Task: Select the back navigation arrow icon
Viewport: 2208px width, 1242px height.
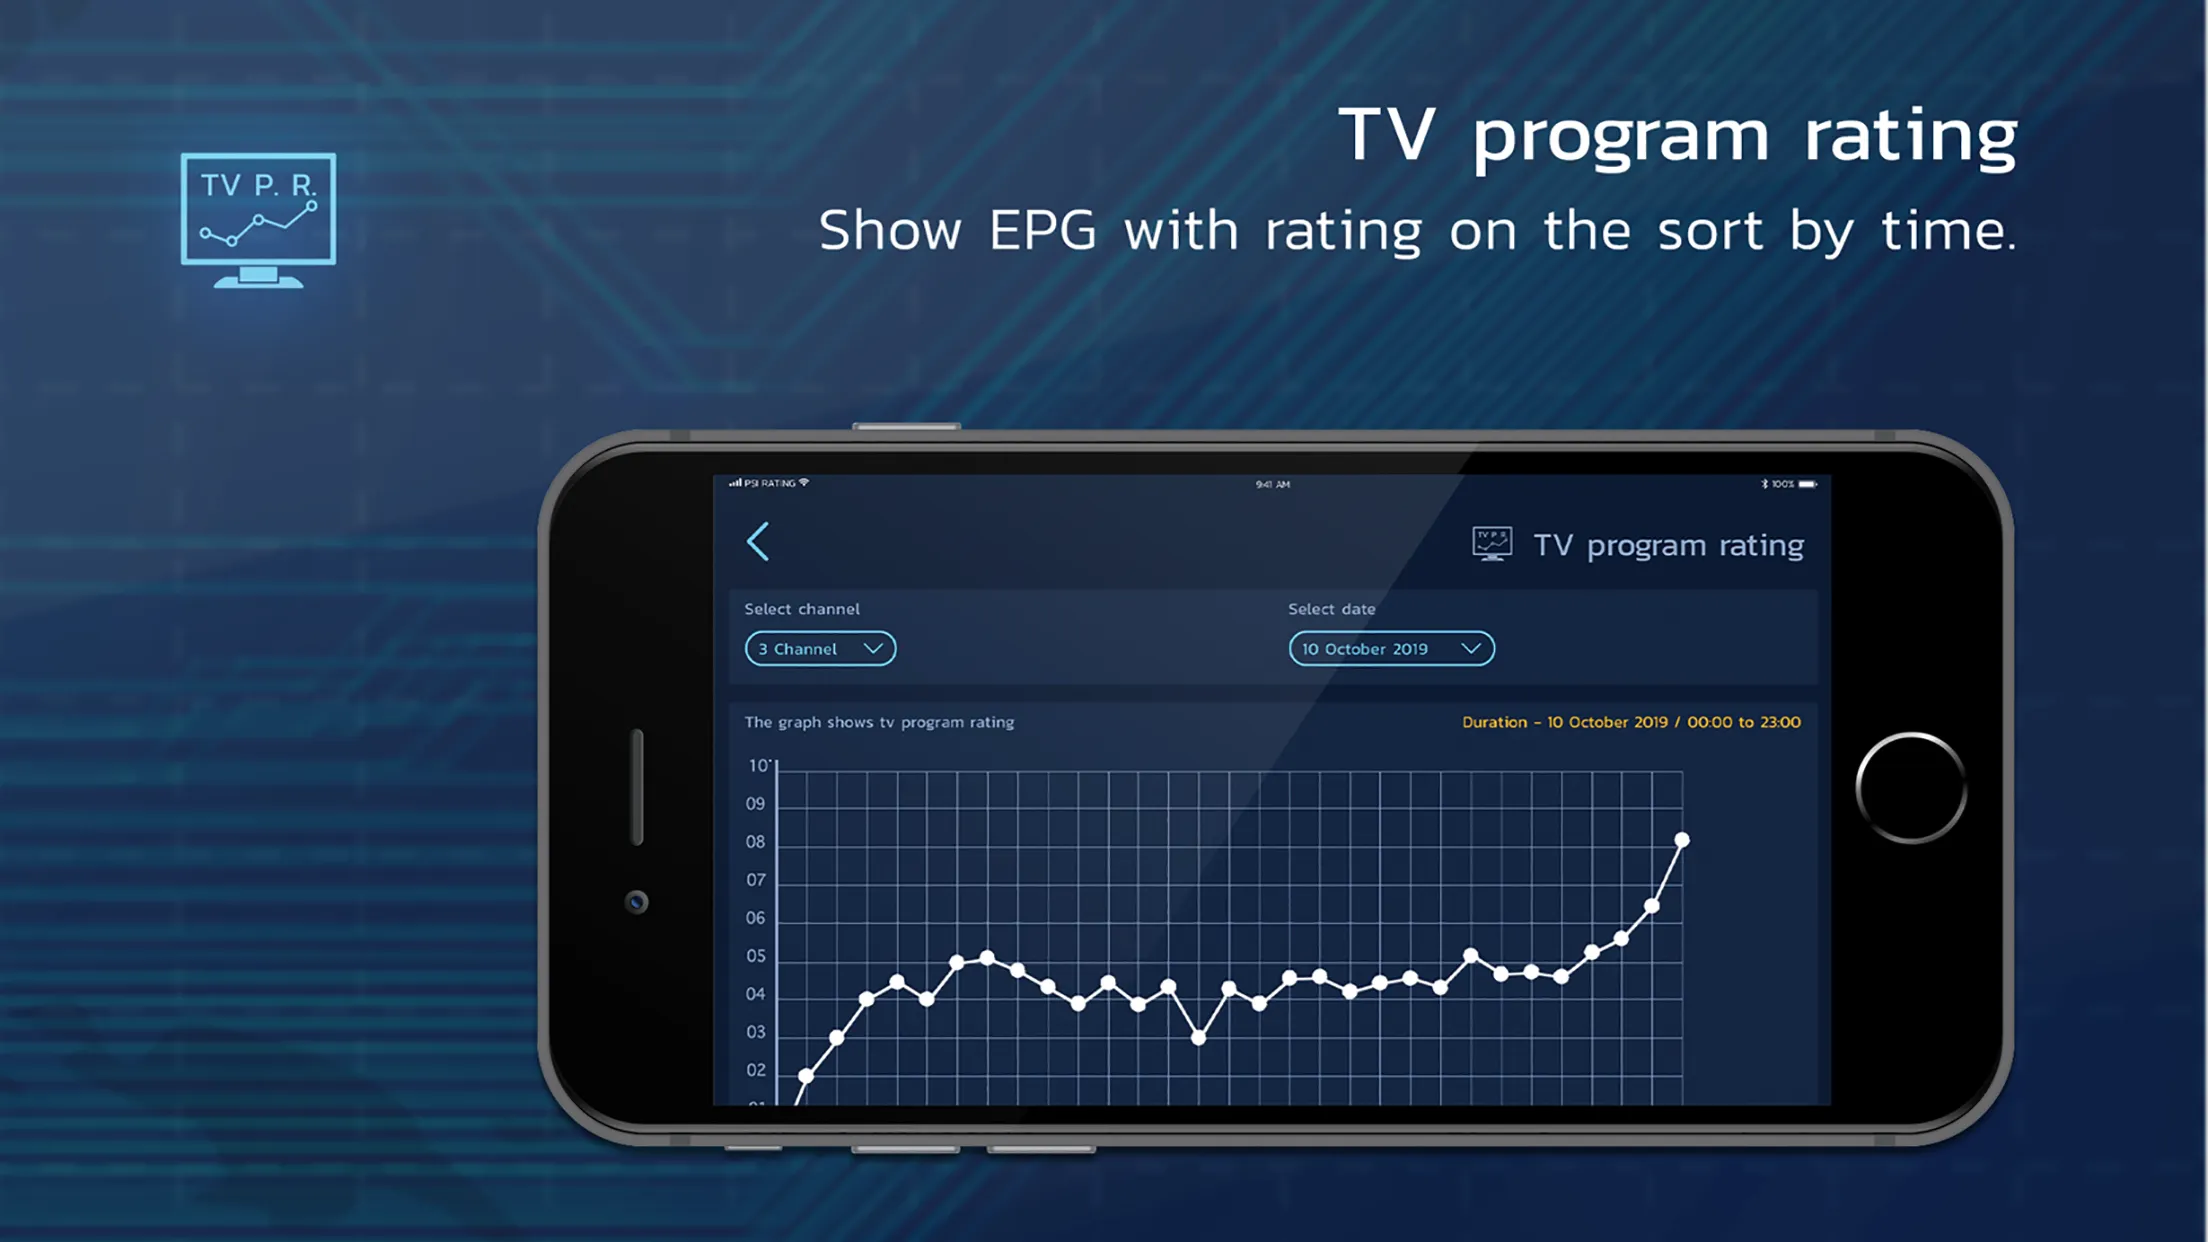Action: (760, 541)
